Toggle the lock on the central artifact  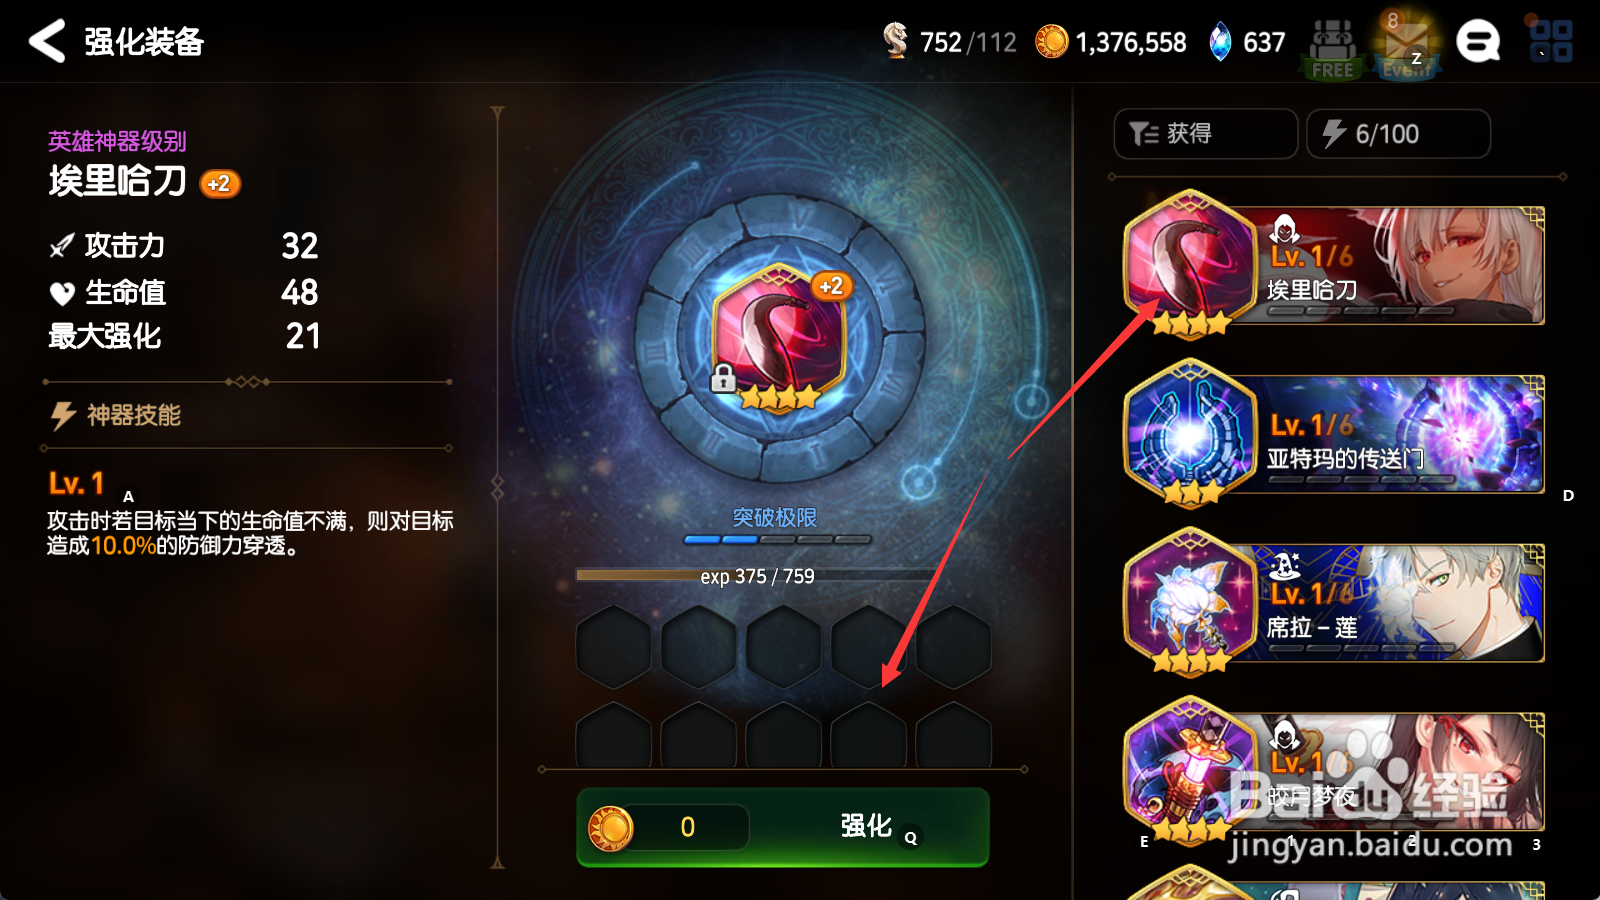click(722, 378)
